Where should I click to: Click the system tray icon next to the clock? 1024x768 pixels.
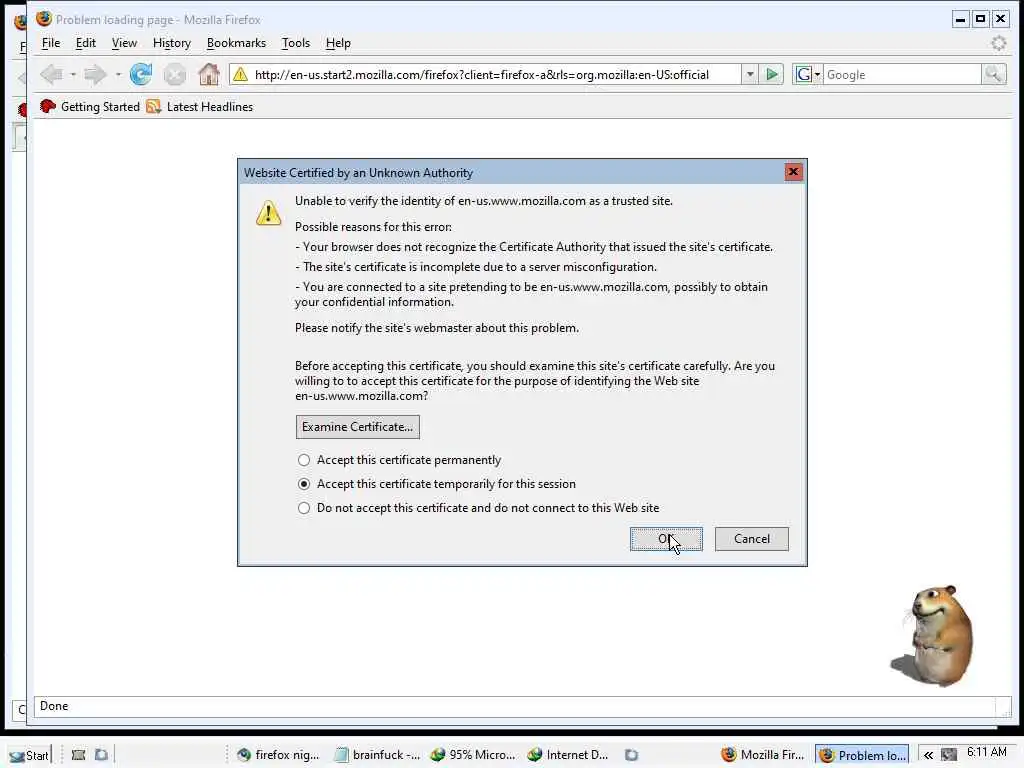[949, 755]
